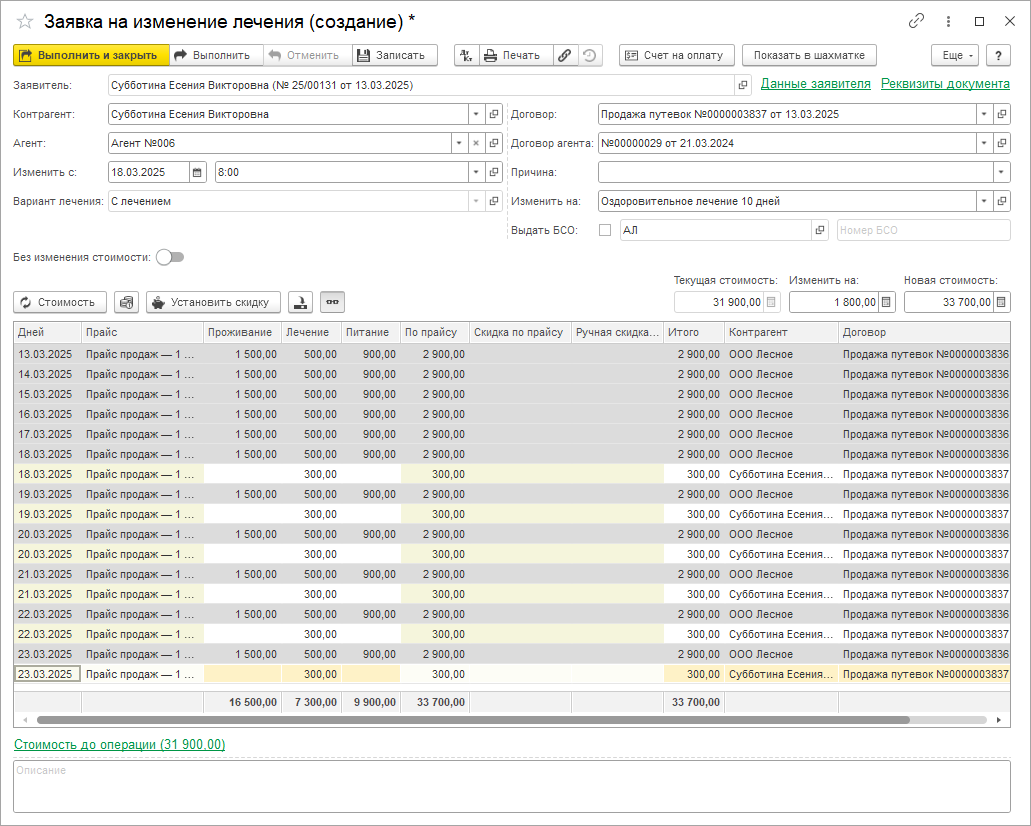Screen dimensions: 1031x826
Task: Click the table's horizontal scrollbar
Action: click(472, 719)
